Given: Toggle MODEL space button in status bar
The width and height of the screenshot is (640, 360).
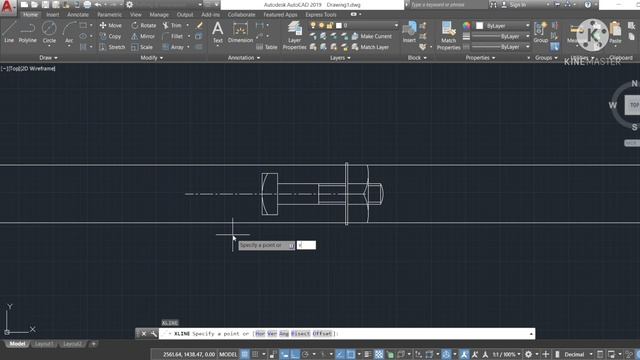Looking at the screenshot, I should 228,354.
